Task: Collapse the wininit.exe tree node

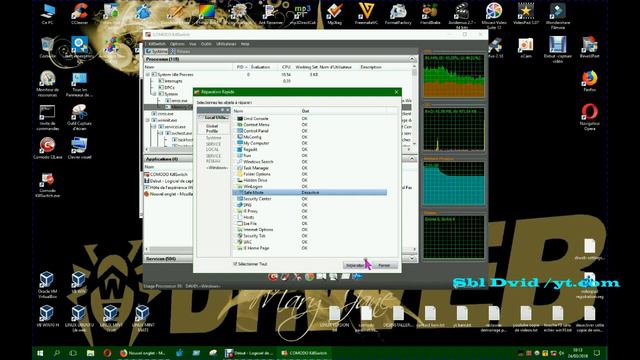Action: click(x=148, y=120)
